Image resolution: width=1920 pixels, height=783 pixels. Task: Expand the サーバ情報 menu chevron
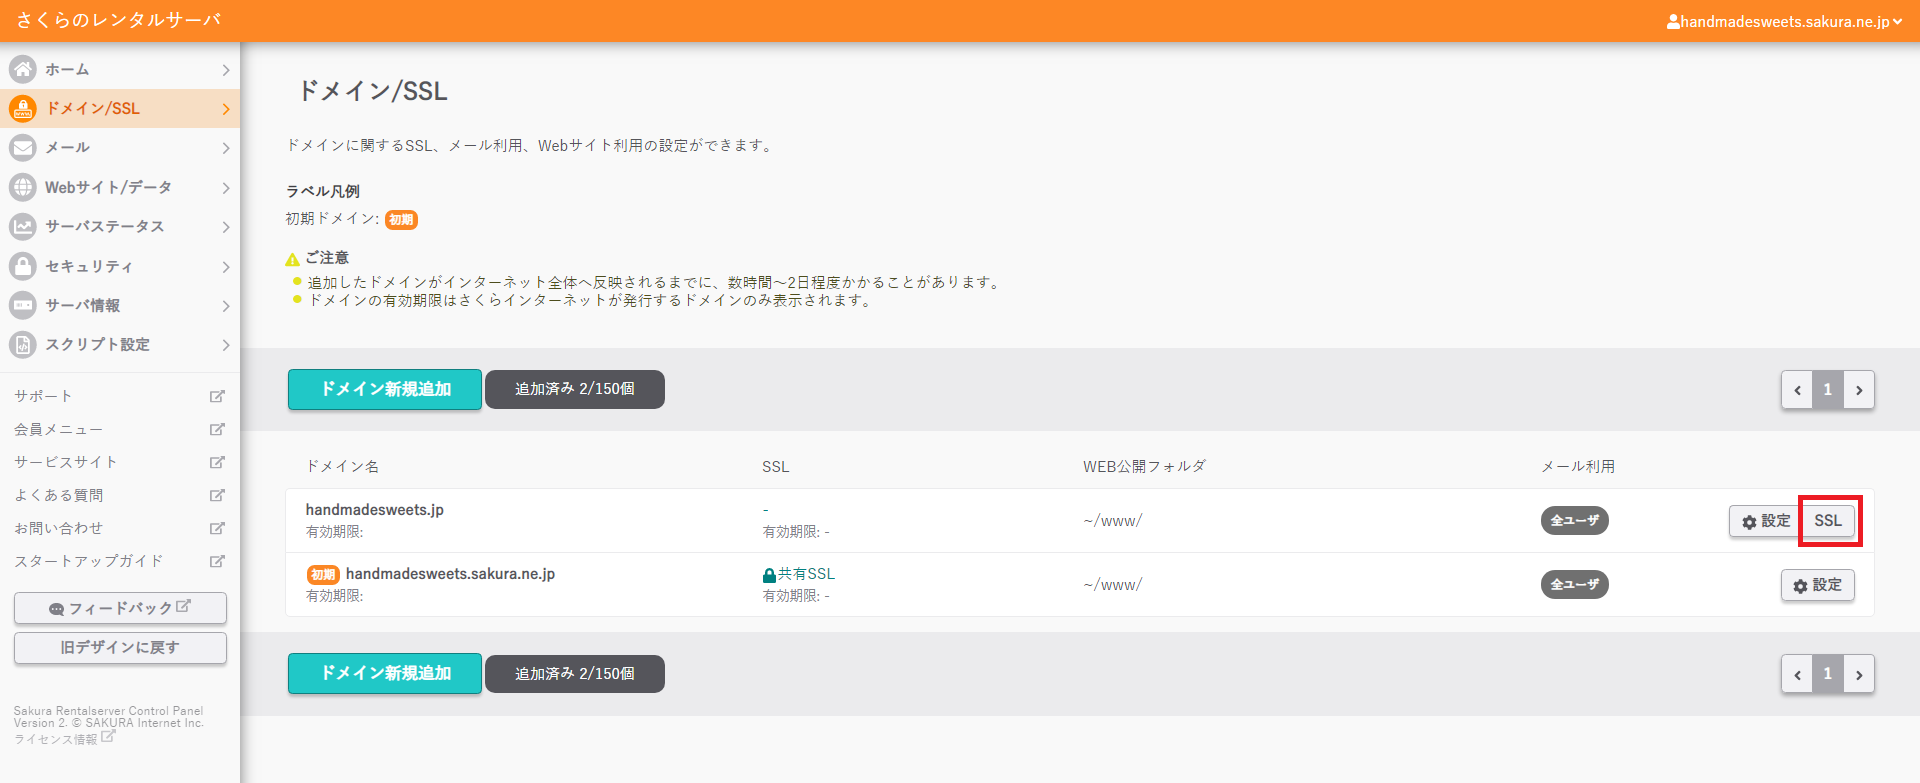pos(226,306)
